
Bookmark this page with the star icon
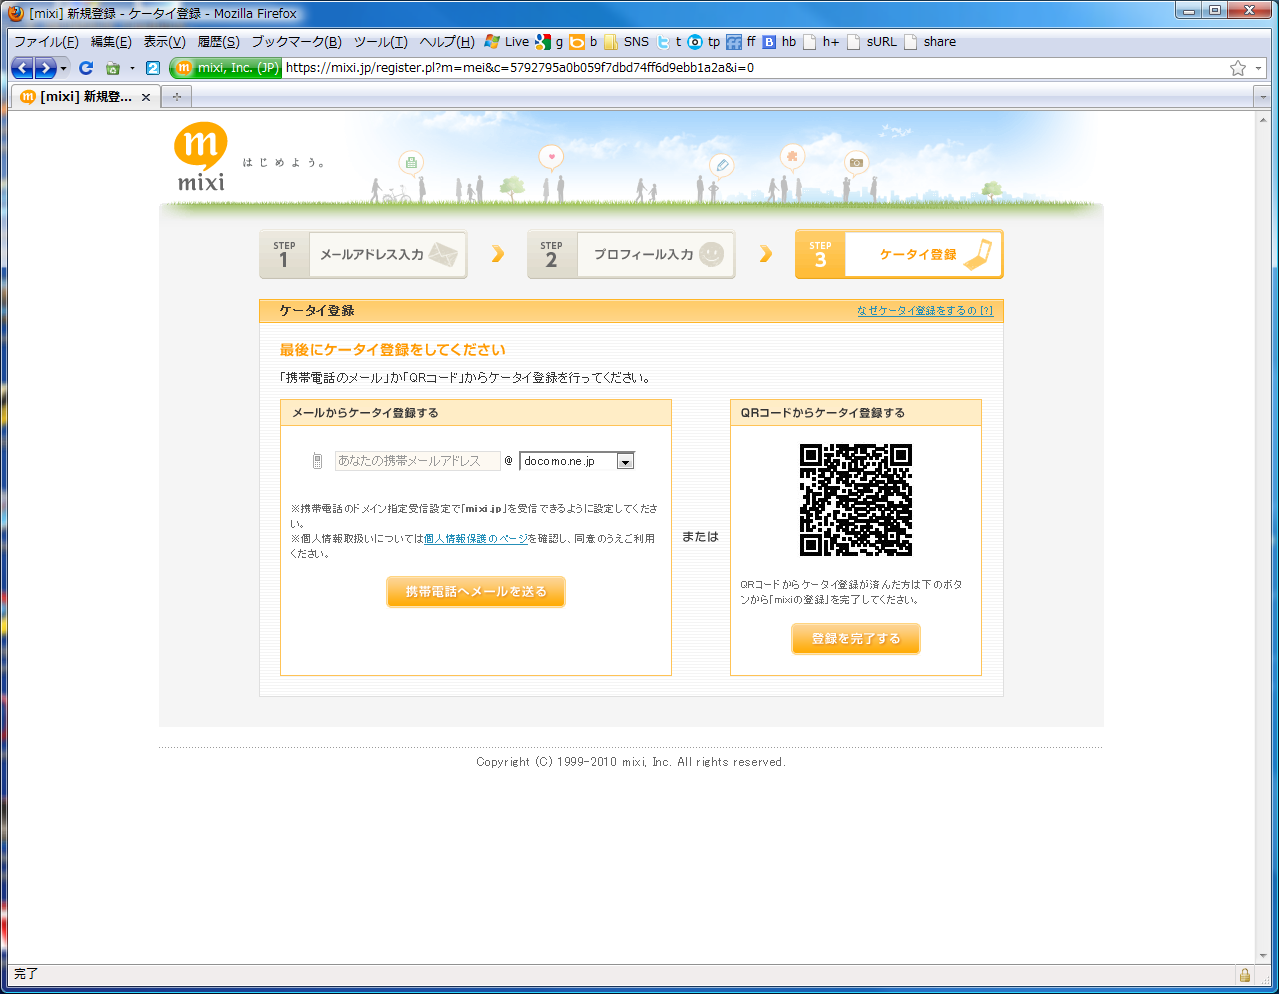(1238, 68)
